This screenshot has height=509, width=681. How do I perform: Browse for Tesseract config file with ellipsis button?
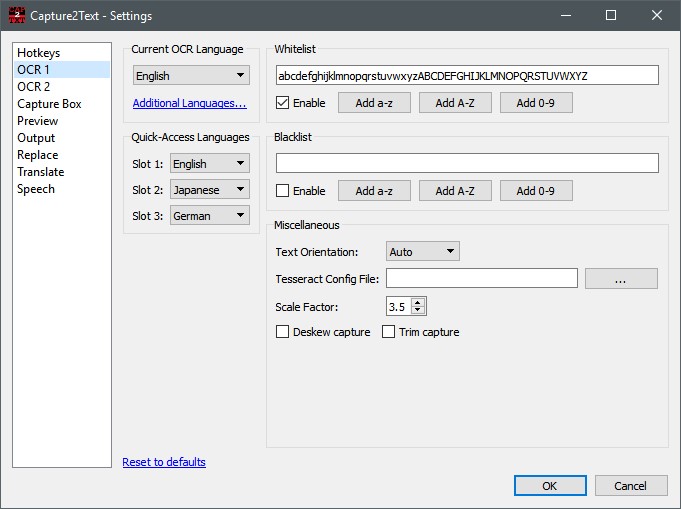621,279
